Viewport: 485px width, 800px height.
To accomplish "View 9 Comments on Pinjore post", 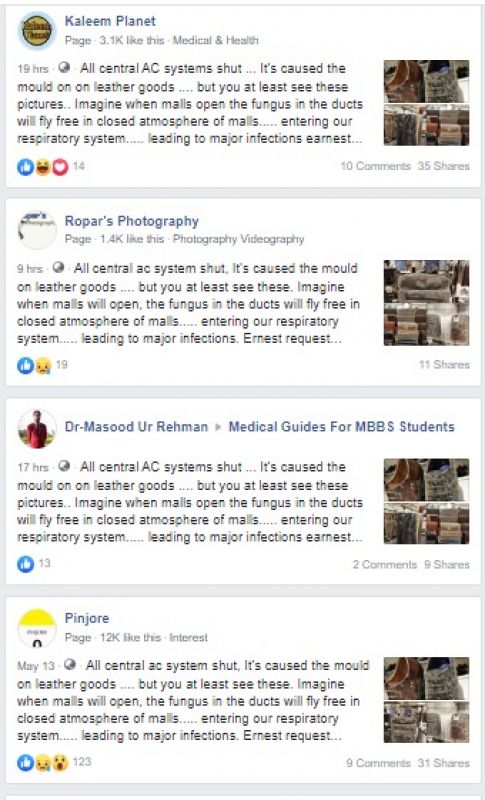I will point(378,763).
